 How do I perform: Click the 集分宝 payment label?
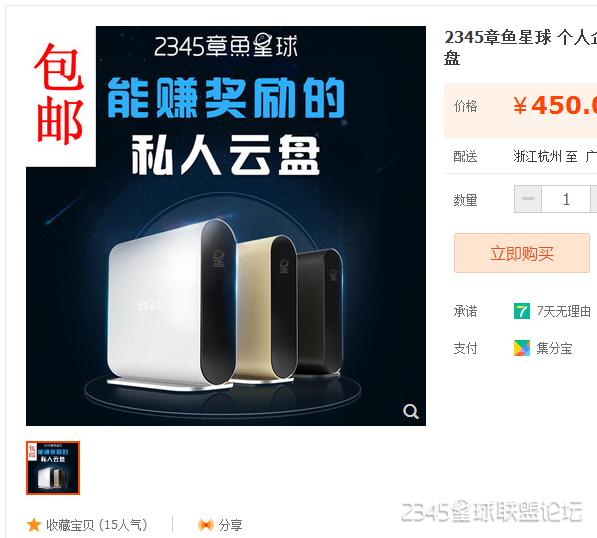[x=554, y=348]
